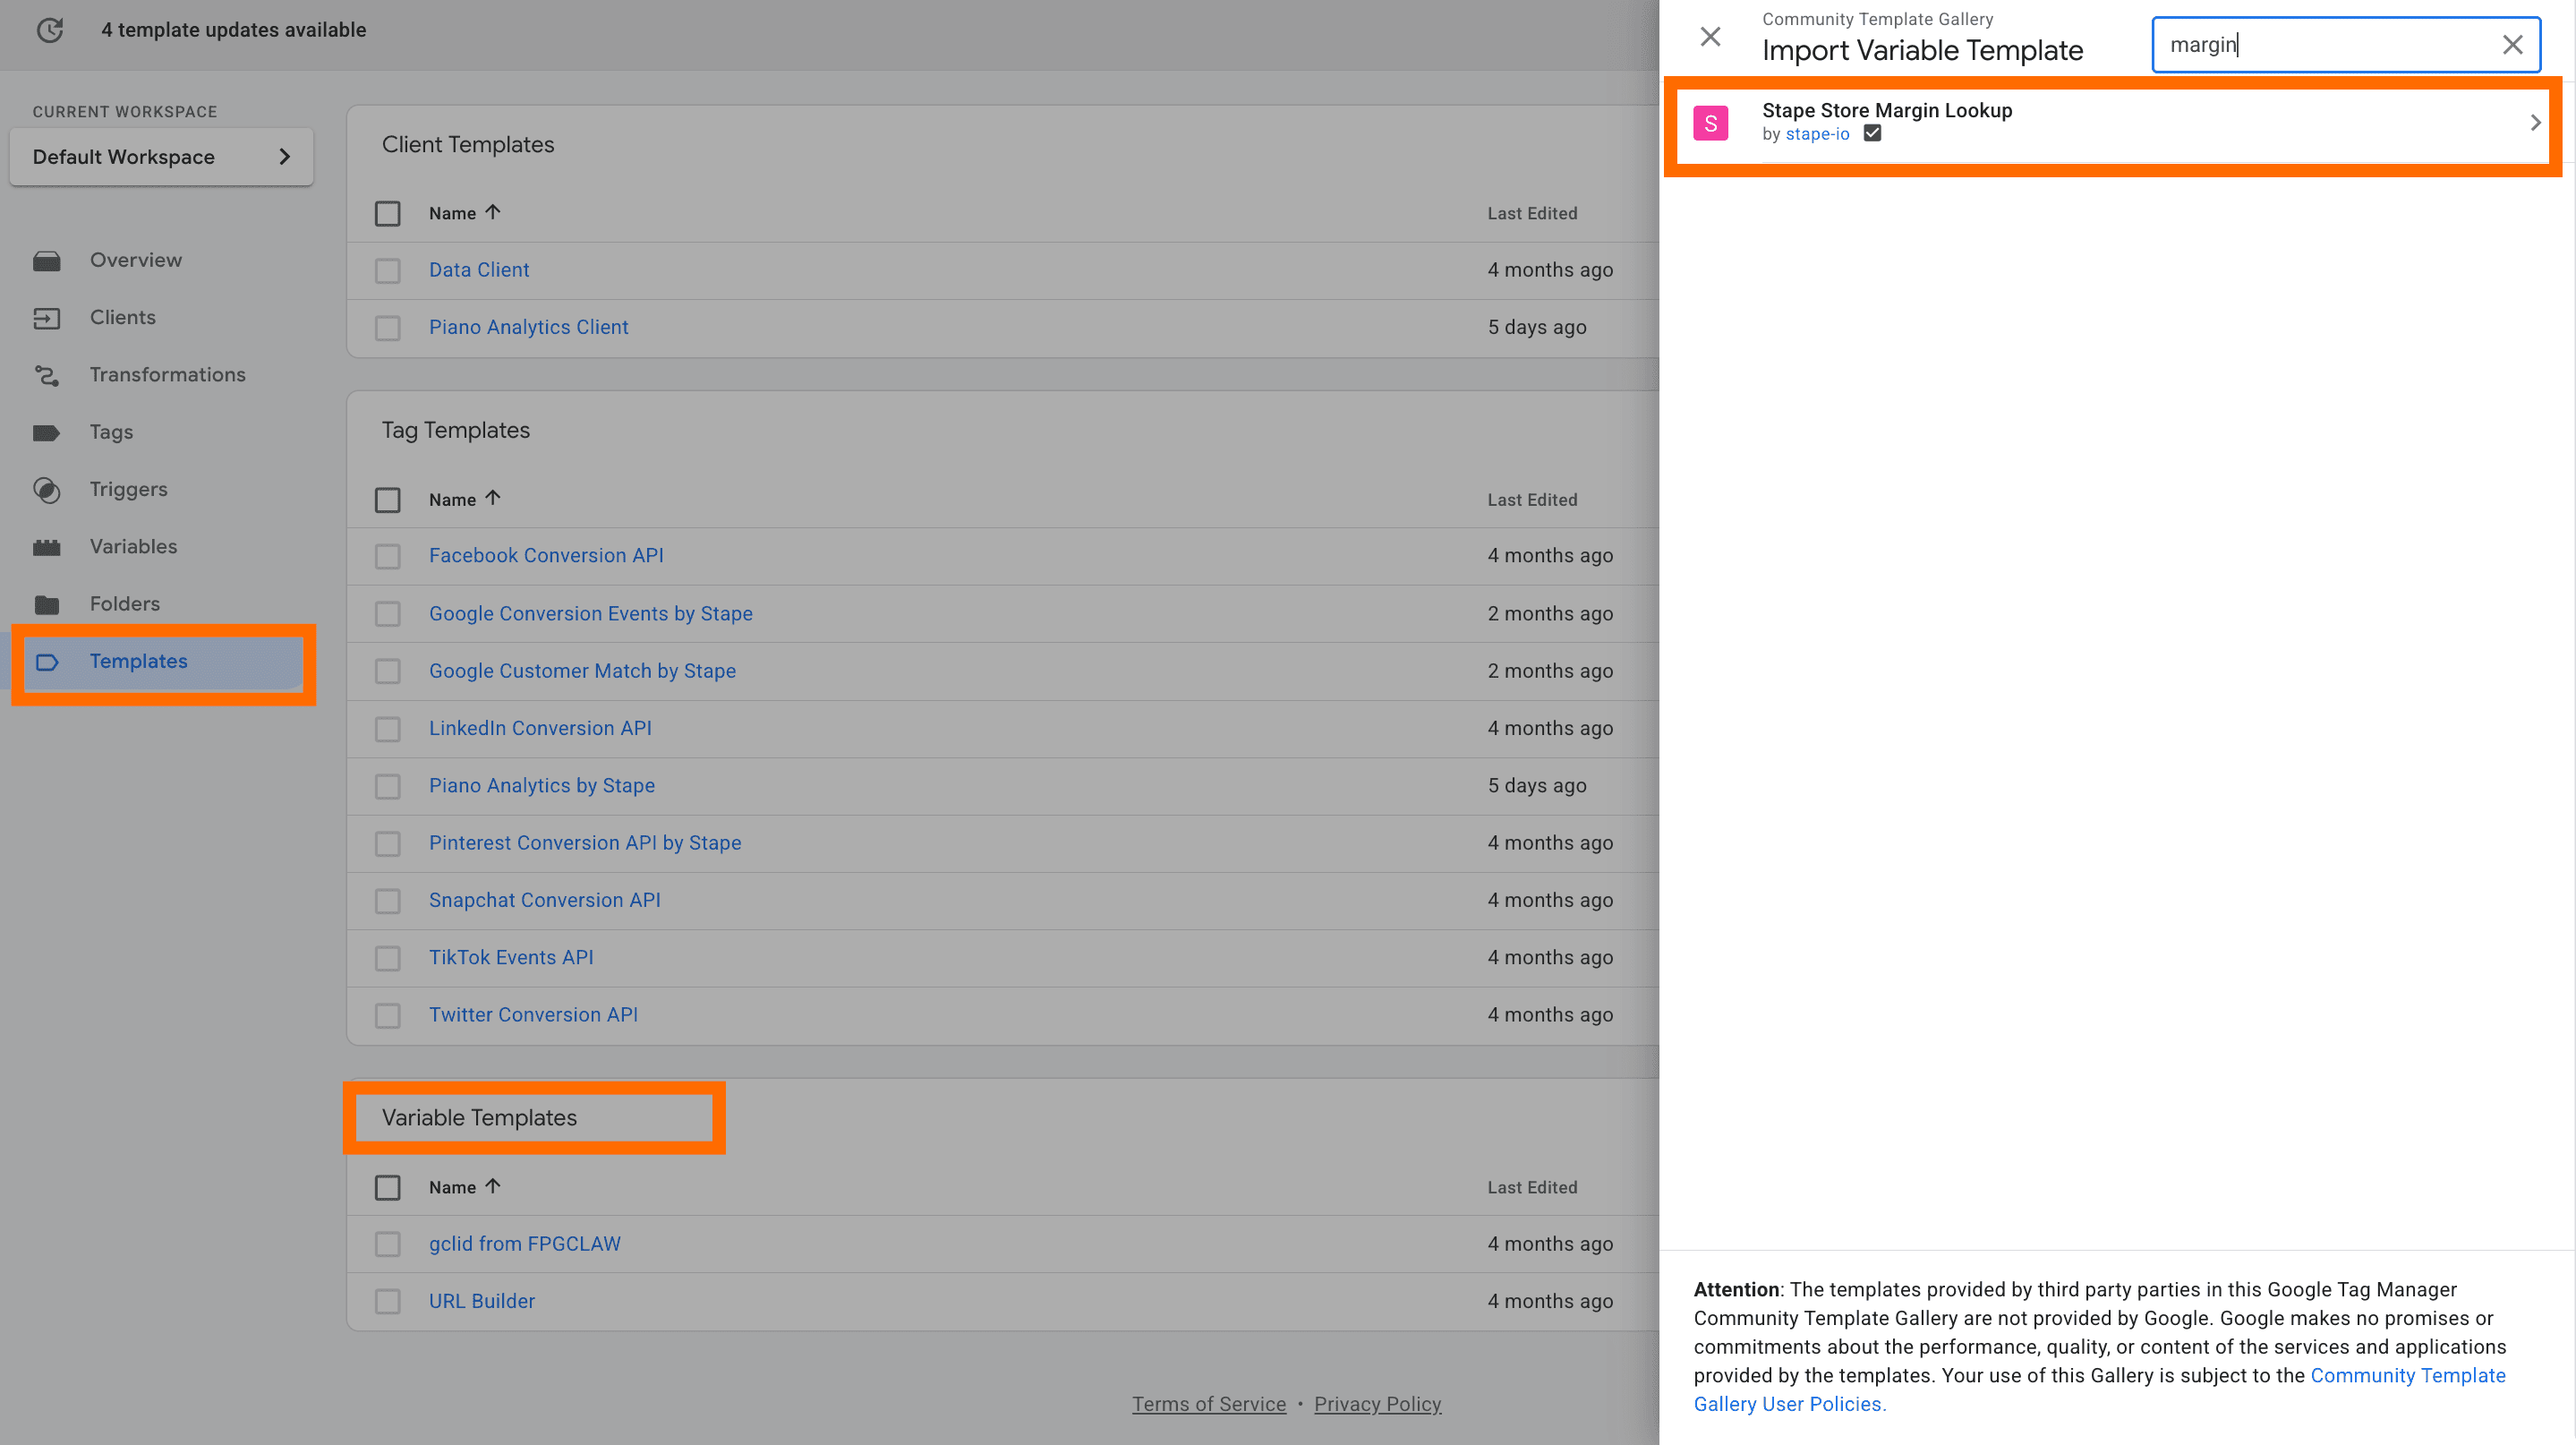Check the select-all checkbox in Variable Templates
Image resolution: width=2576 pixels, height=1445 pixels.
(388, 1187)
